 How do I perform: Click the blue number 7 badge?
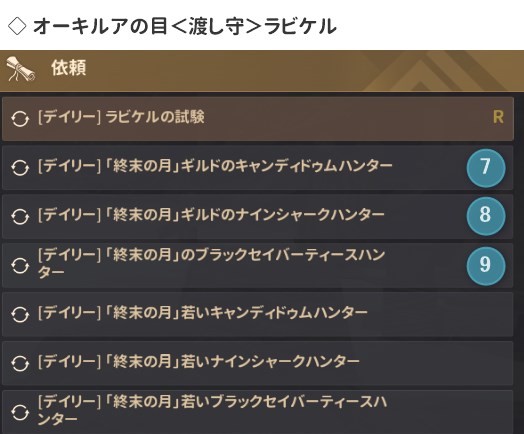click(486, 167)
